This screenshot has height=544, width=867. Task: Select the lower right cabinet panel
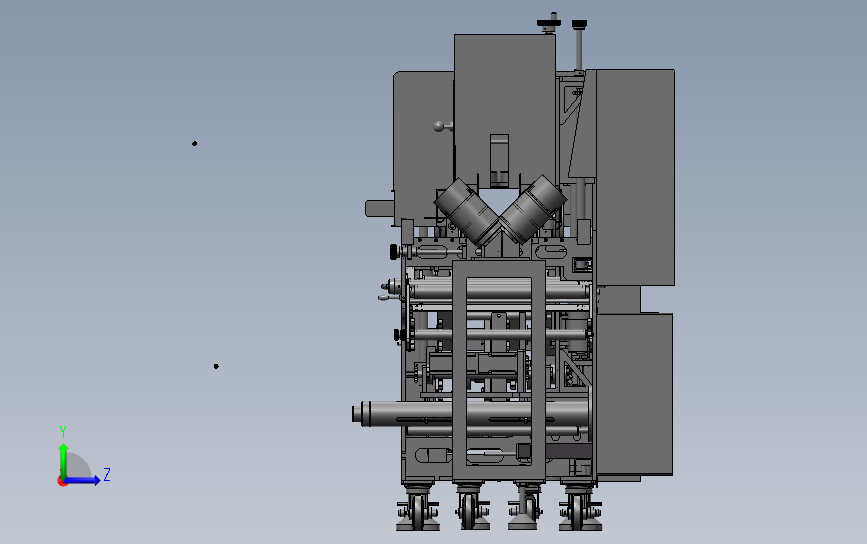point(635,394)
